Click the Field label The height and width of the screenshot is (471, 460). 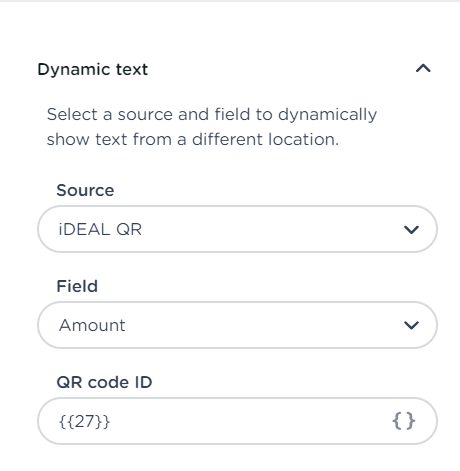click(77, 286)
